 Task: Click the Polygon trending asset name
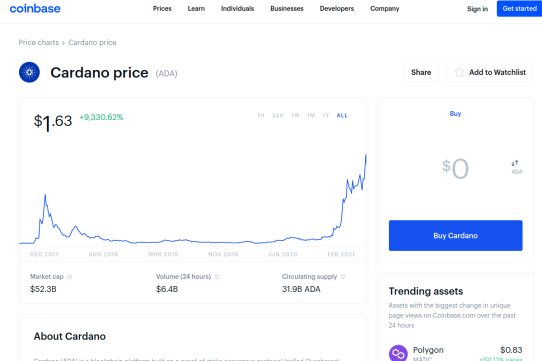[x=428, y=350]
